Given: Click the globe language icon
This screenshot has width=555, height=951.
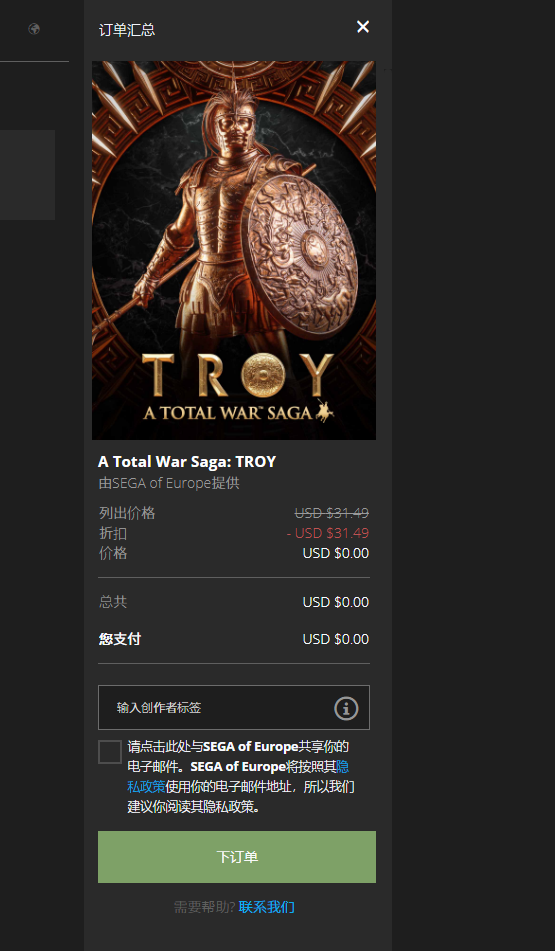Looking at the screenshot, I should (34, 29).
